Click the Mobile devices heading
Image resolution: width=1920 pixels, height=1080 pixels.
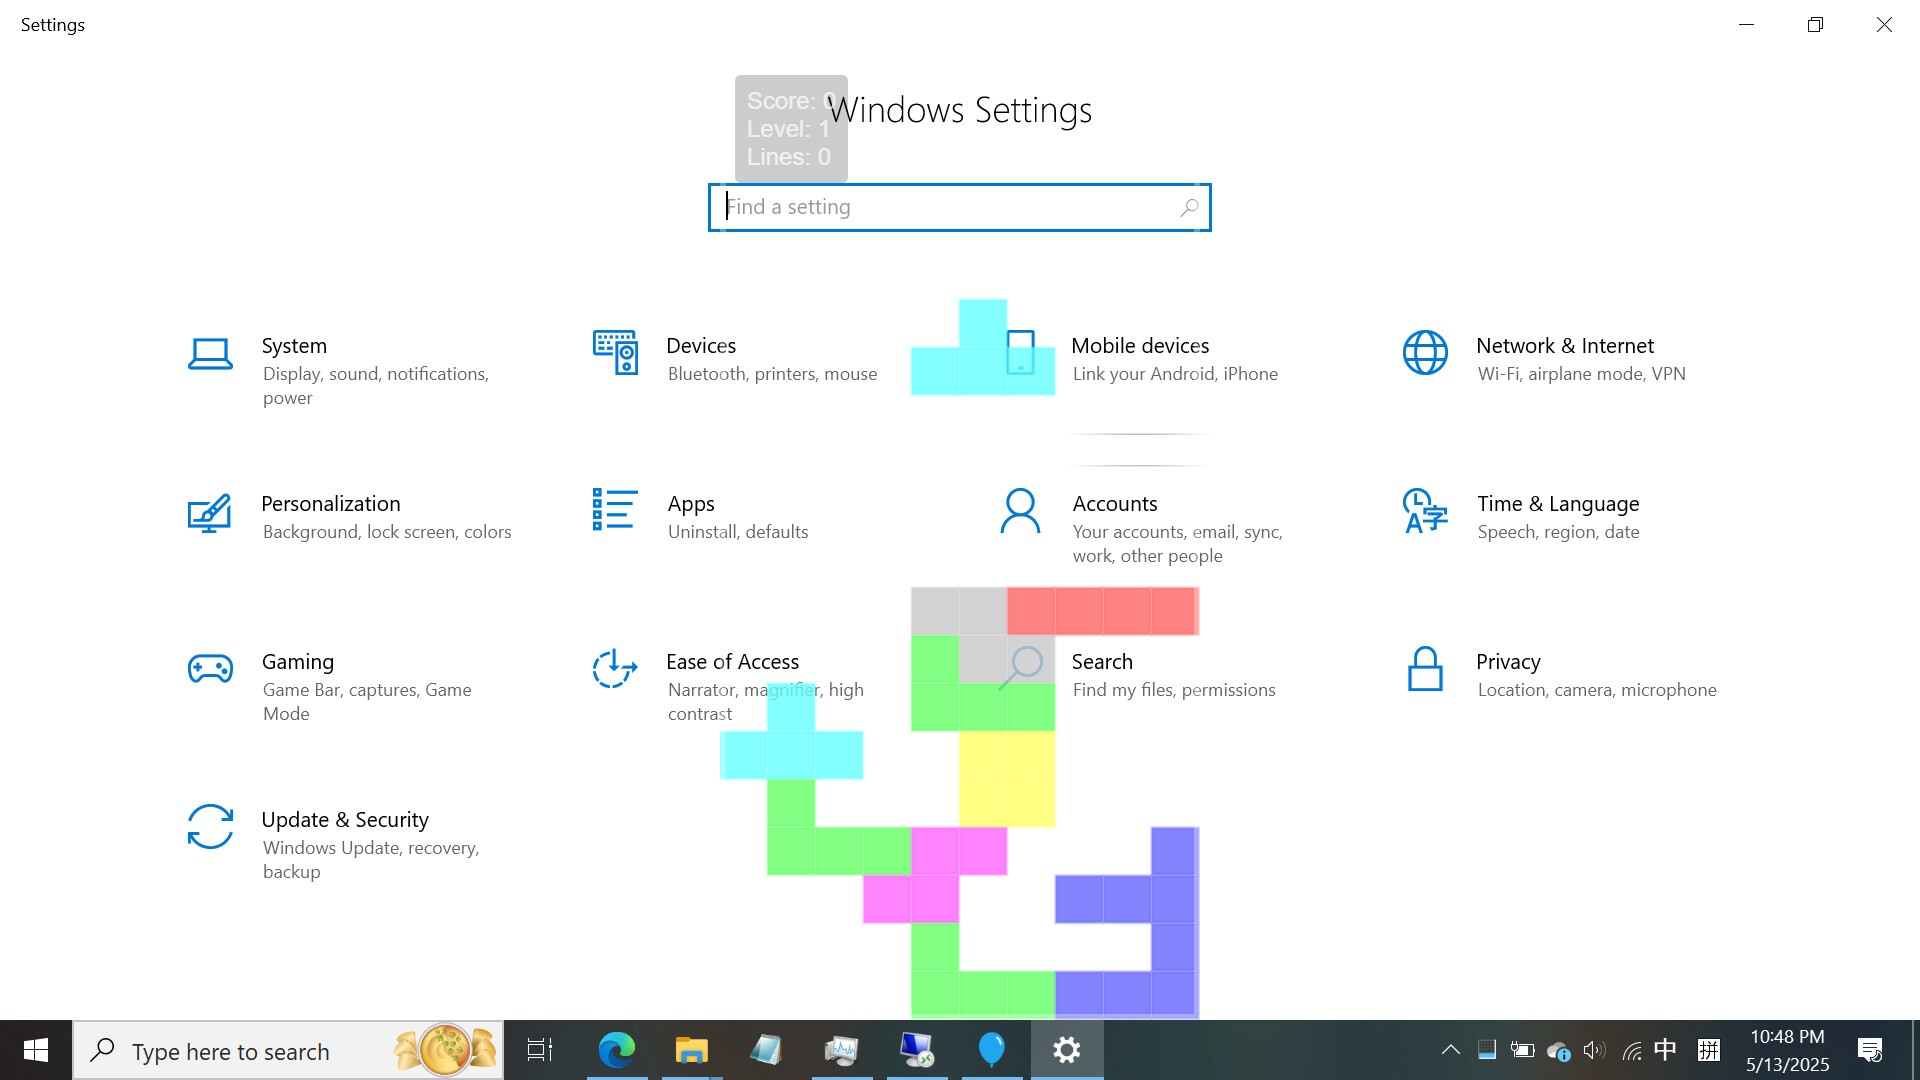(x=1140, y=346)
